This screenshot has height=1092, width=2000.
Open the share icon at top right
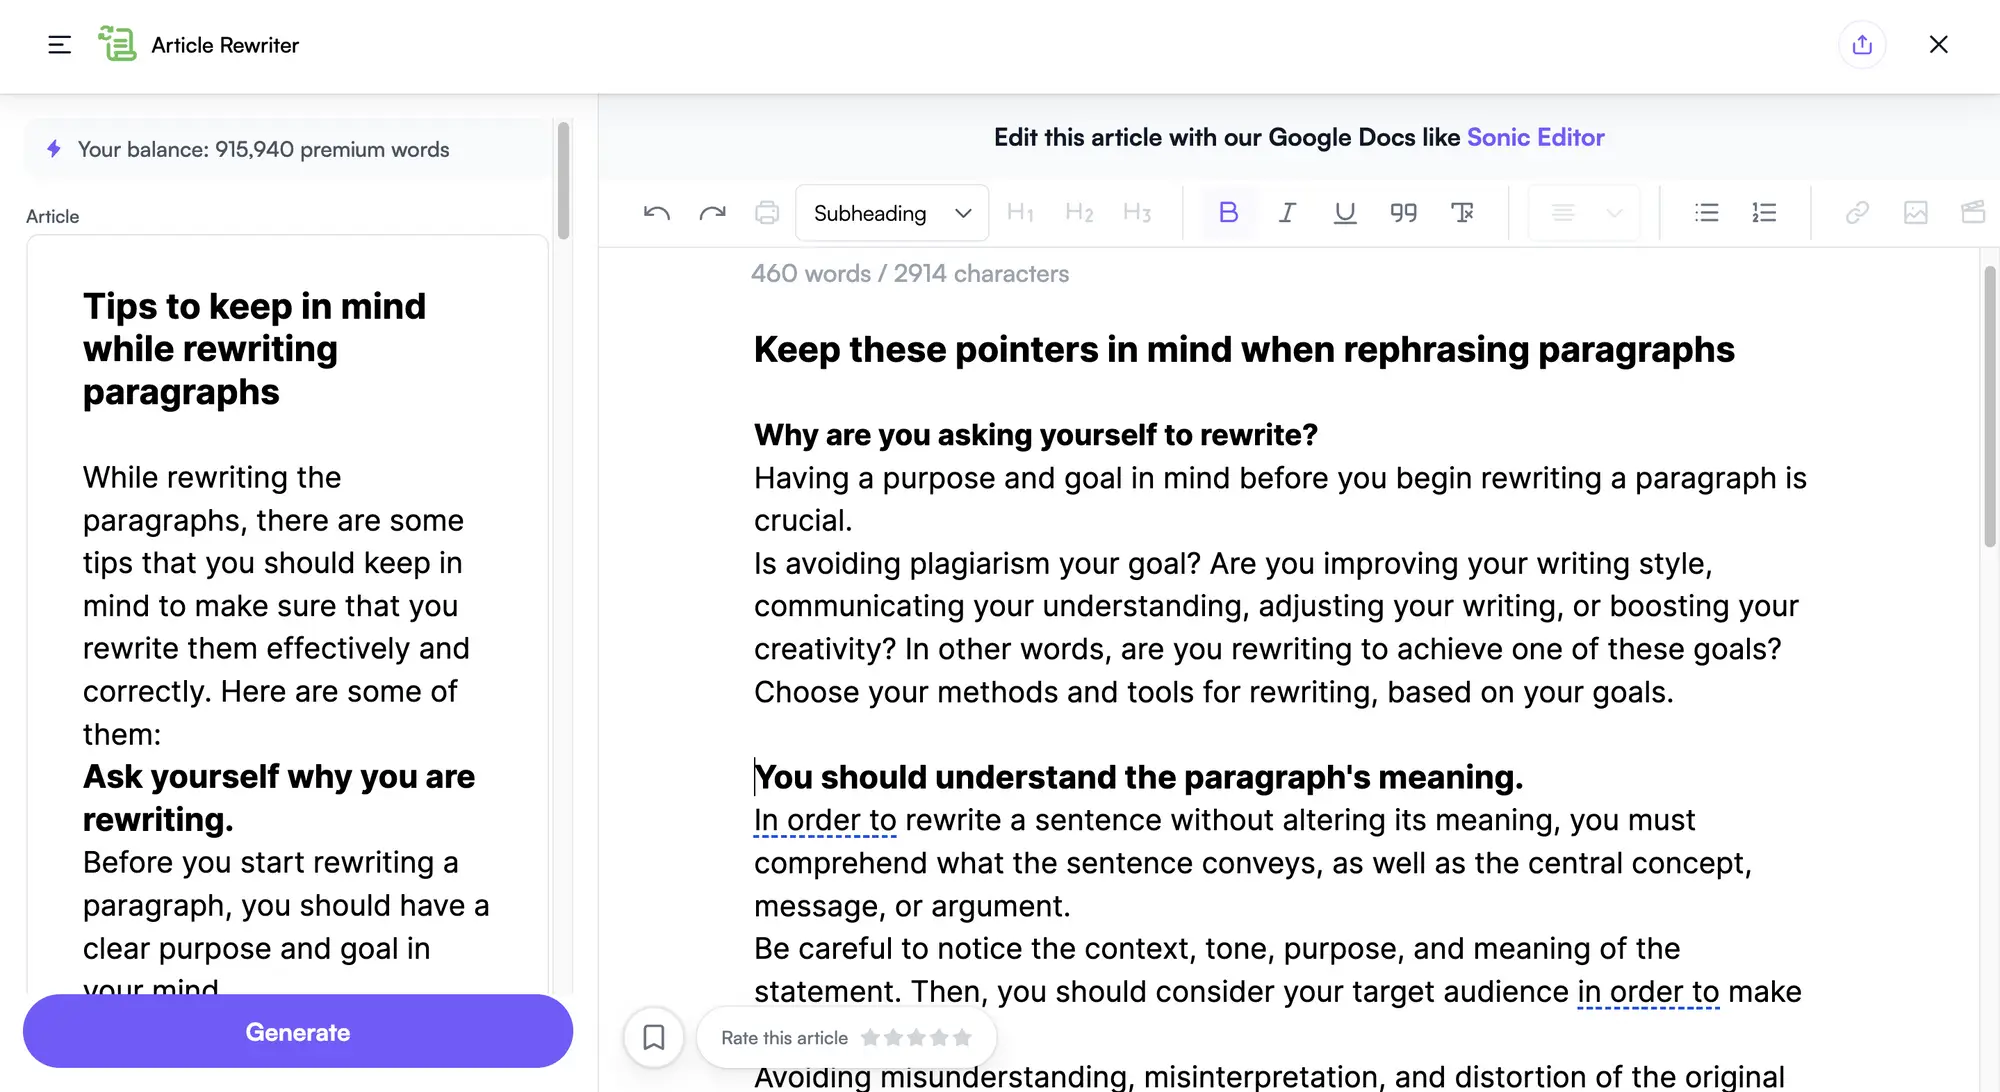[x=1862, y=44]
